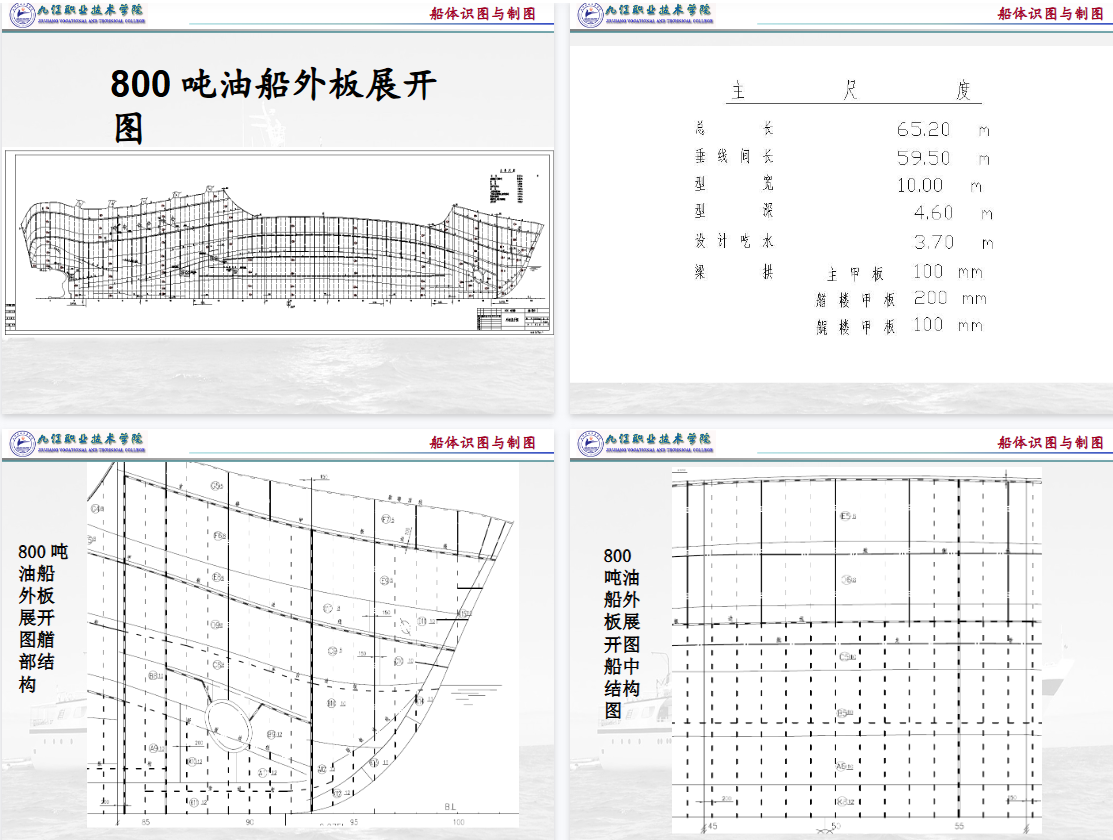Select the 总长 65.20 m value
The width and height of the screenshot is (1113, 840).
click(x=943, y=129)
